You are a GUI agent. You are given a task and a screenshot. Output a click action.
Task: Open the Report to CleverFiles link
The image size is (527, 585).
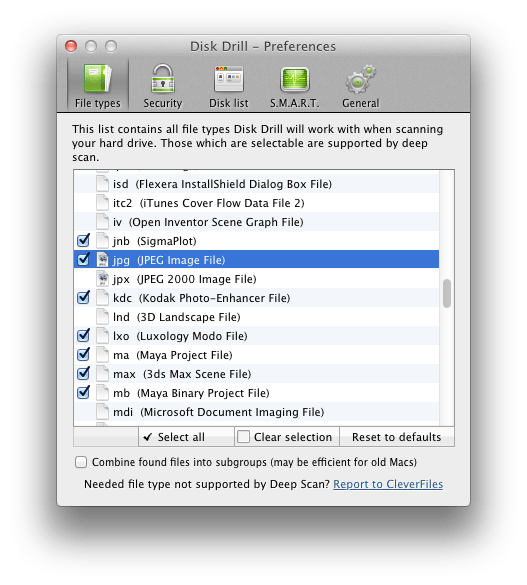388,484
